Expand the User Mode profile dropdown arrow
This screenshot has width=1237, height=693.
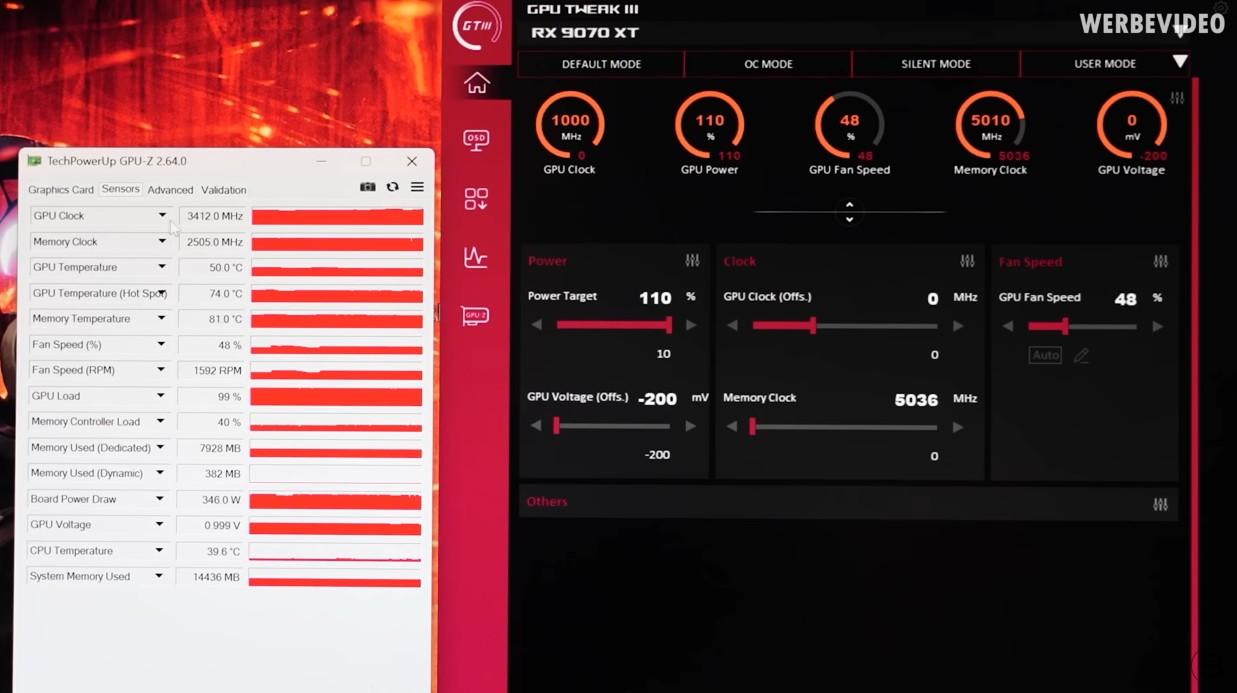point(1180,62)
